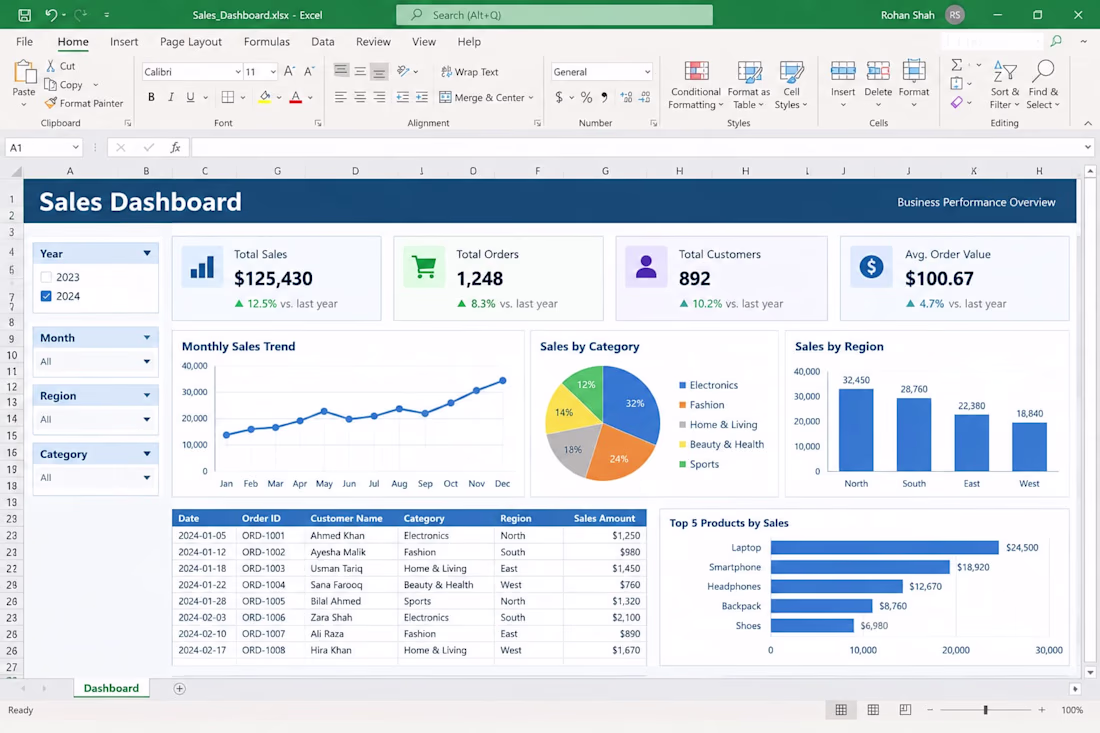Open Sort & Filter tool

point(1005,86)
